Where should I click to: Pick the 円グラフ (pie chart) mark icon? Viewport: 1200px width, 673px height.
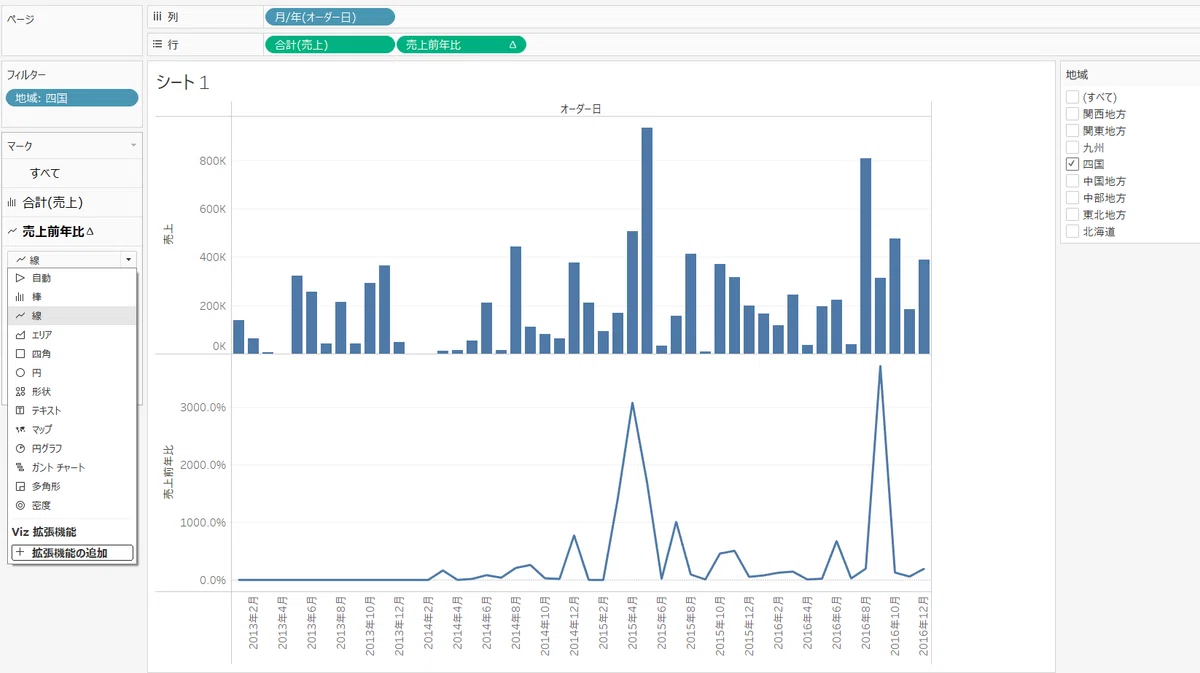point(20,448)
